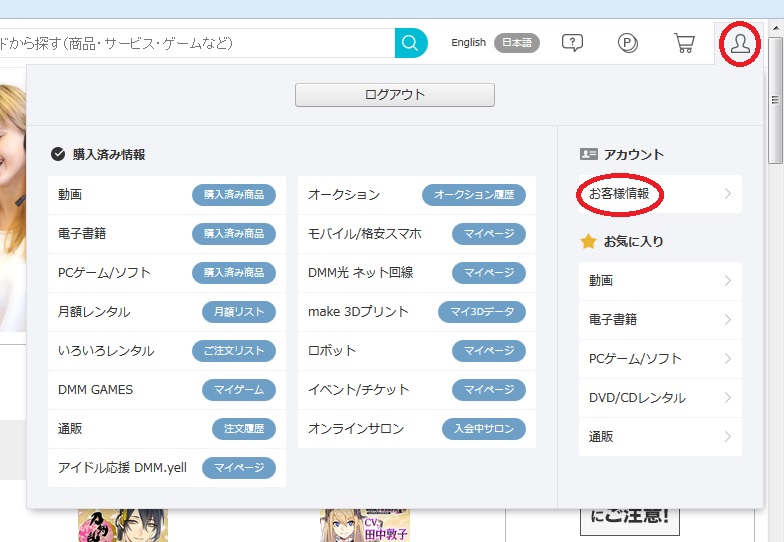Open the help speech-bubble icon
The height and width of the screenshot is (542, 784).
(x=572, y=43)
